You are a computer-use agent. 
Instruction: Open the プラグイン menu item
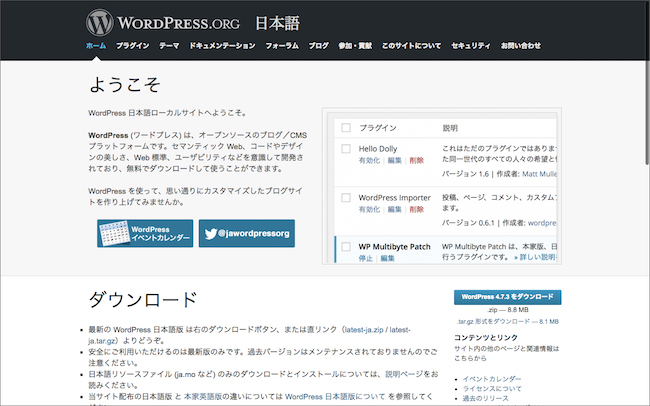[133, 46]
